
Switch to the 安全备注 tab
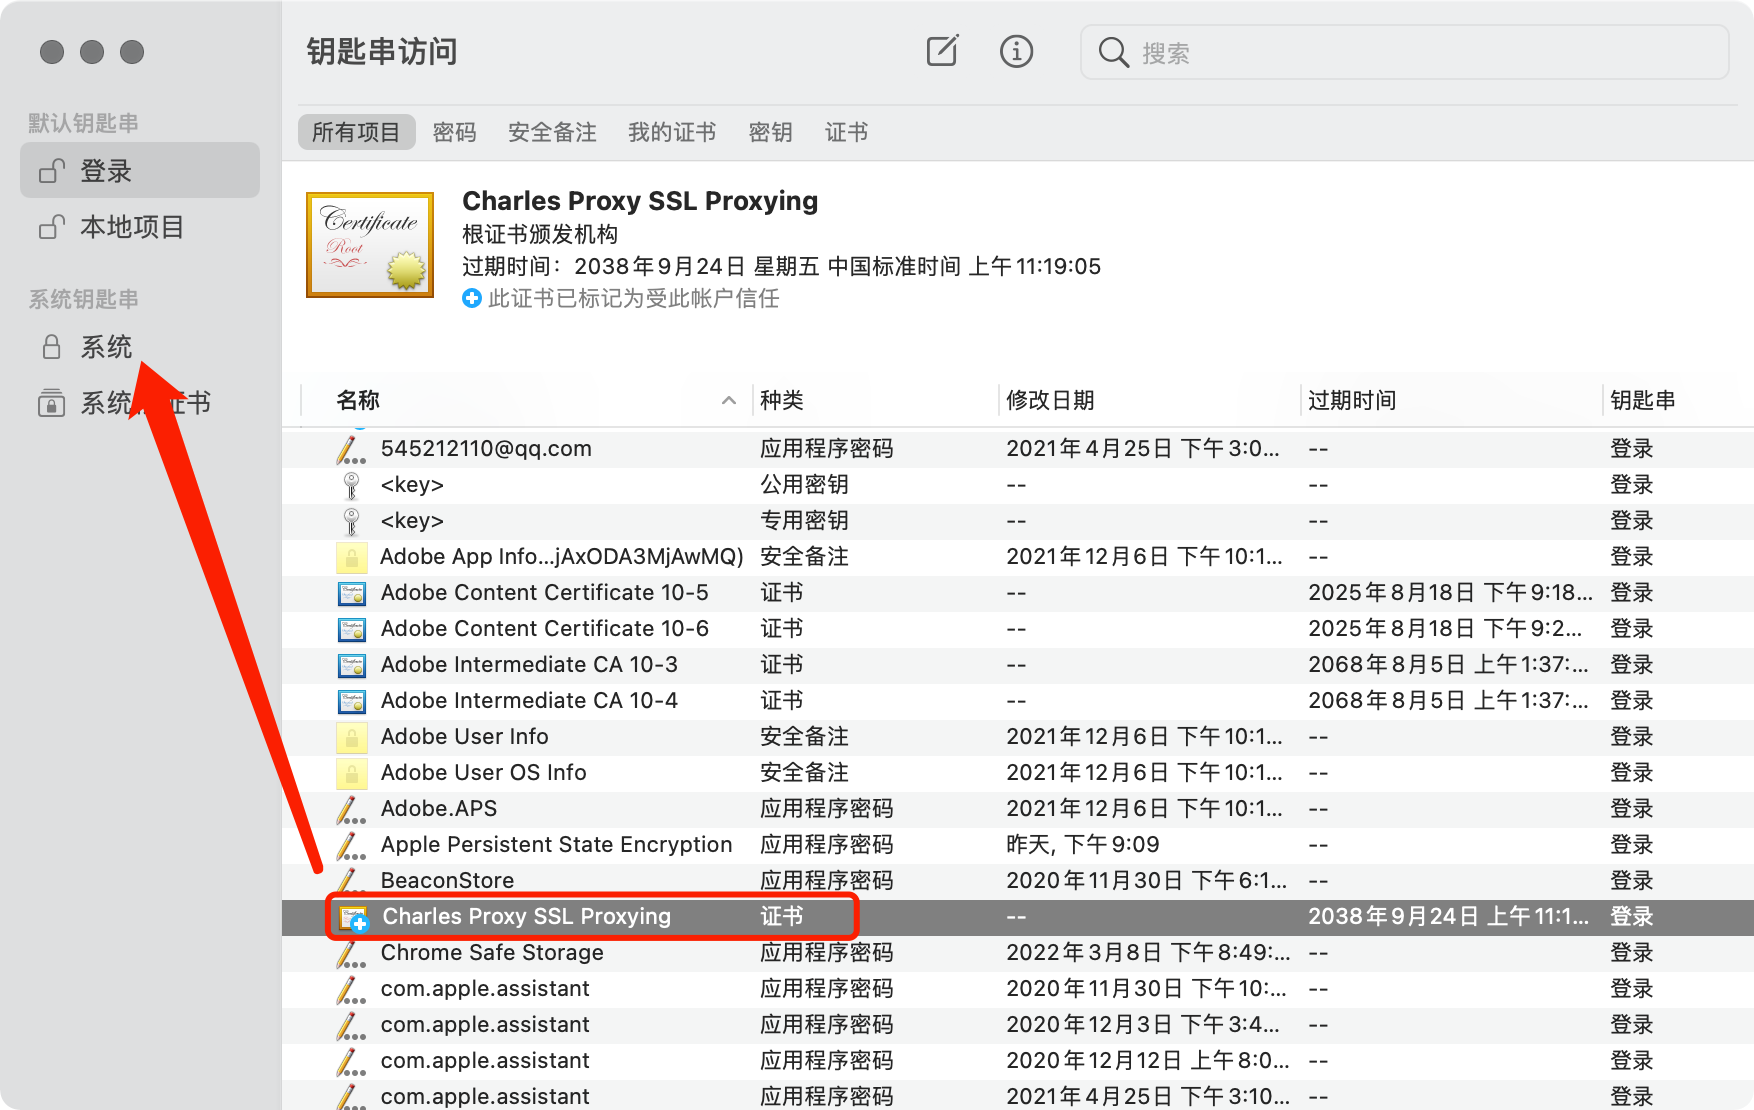pos(552,132)
